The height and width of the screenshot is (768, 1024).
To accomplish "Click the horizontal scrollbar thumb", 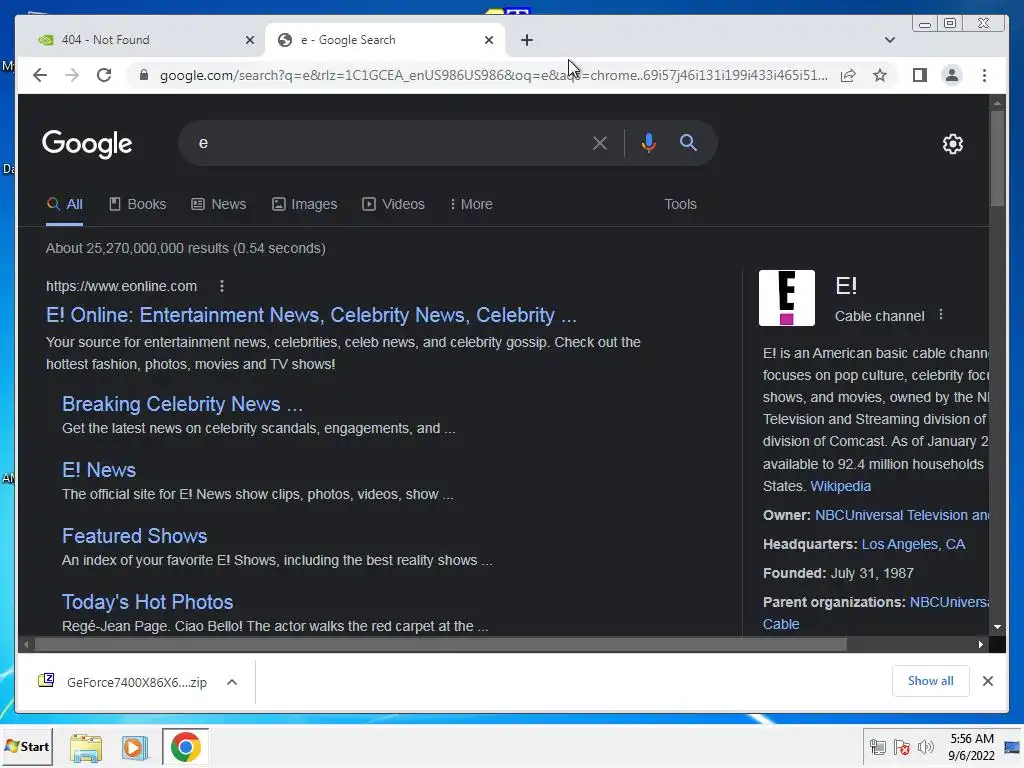I will coord(441,645).
